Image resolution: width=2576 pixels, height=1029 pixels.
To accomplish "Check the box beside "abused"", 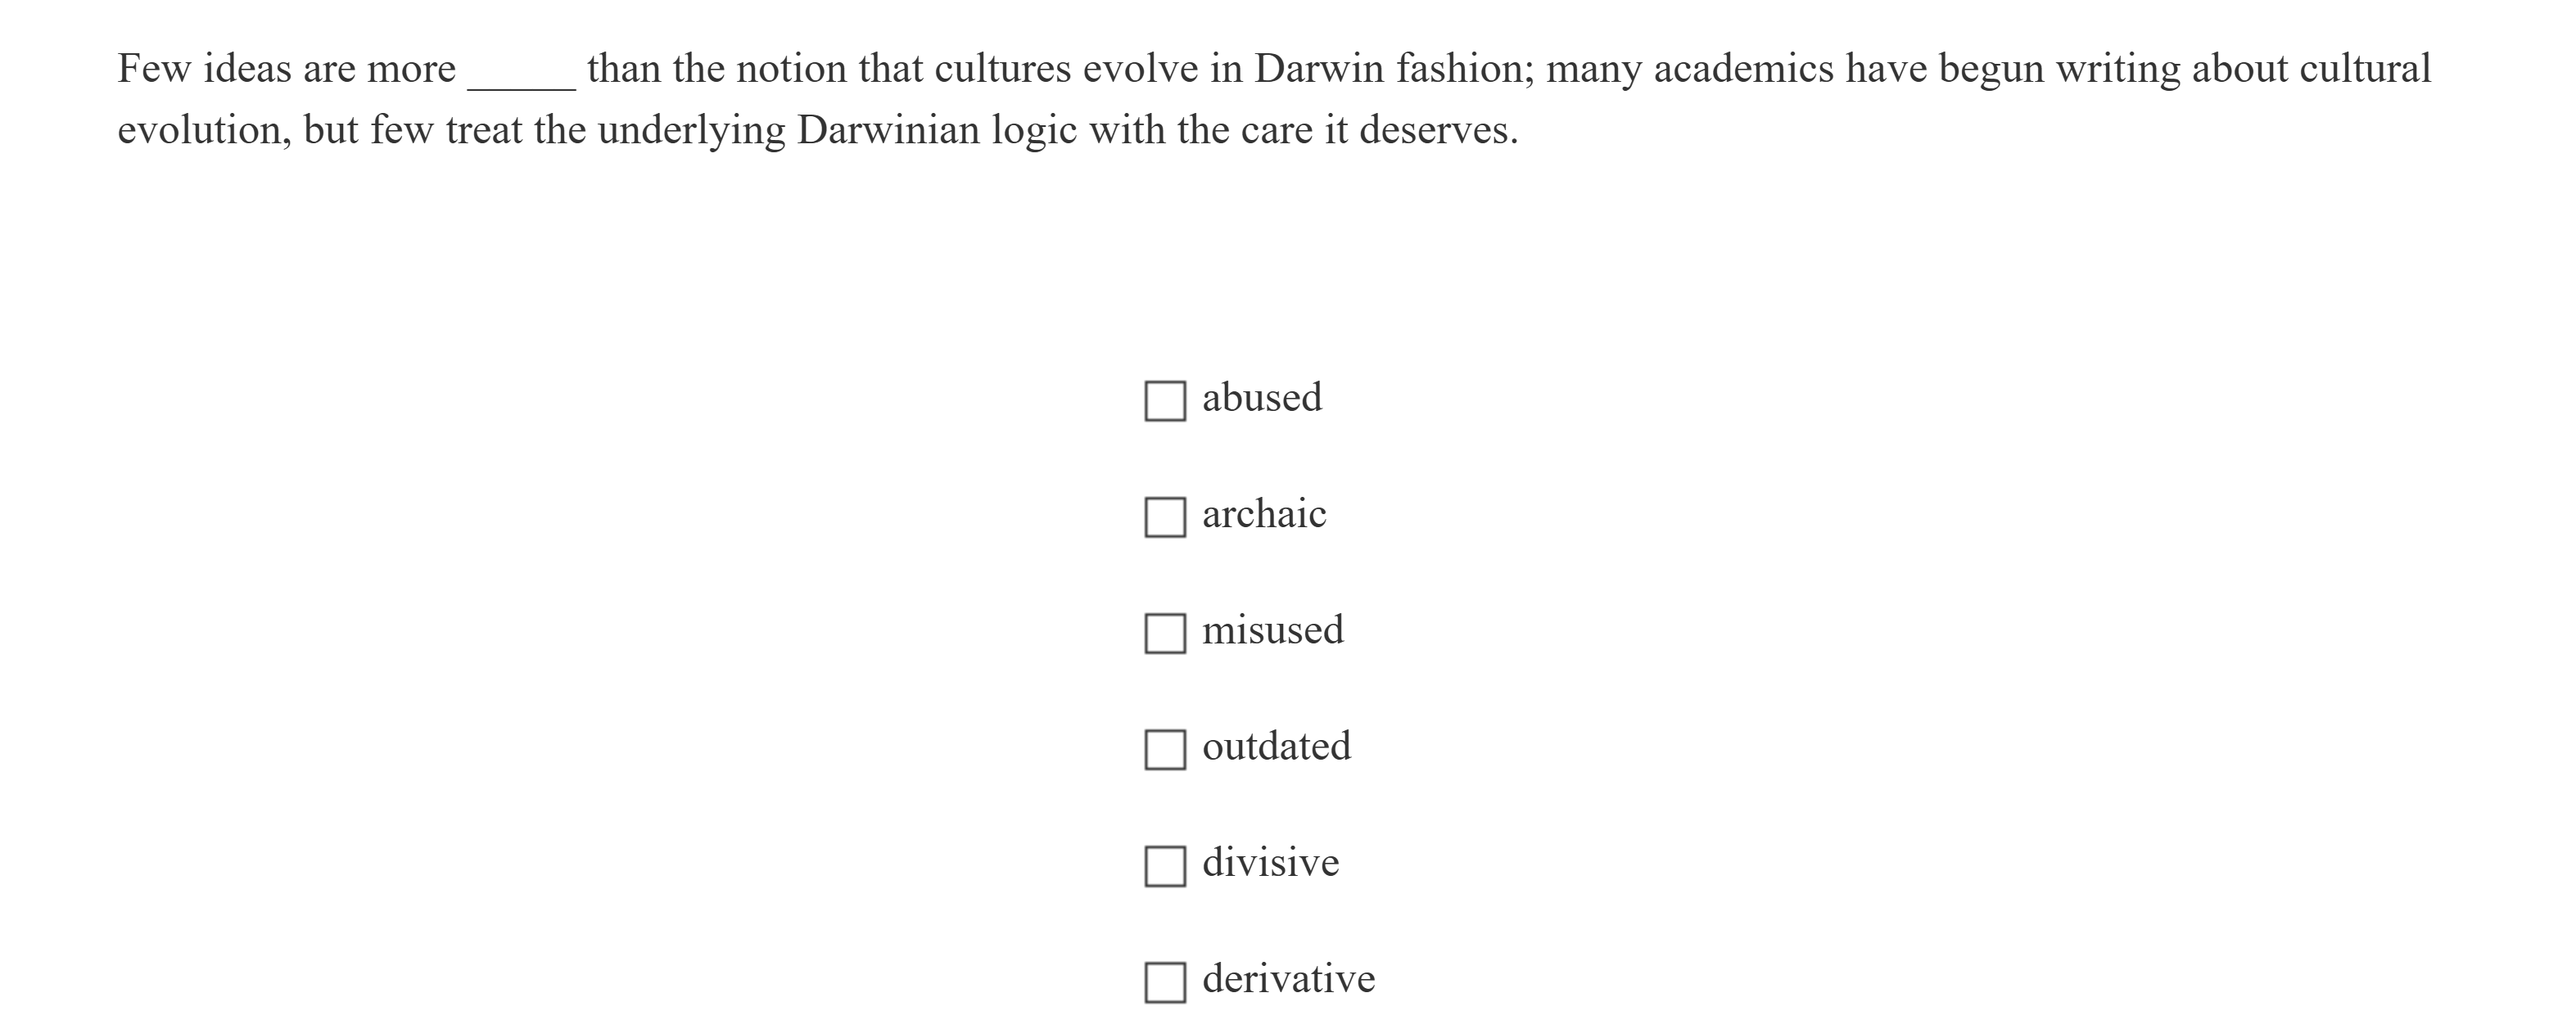I will point(1165,401).
